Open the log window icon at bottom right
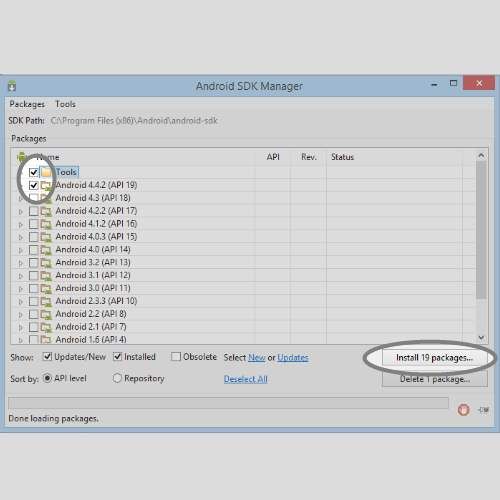Viewport: 500px width, 500px height. pos(483,409)
